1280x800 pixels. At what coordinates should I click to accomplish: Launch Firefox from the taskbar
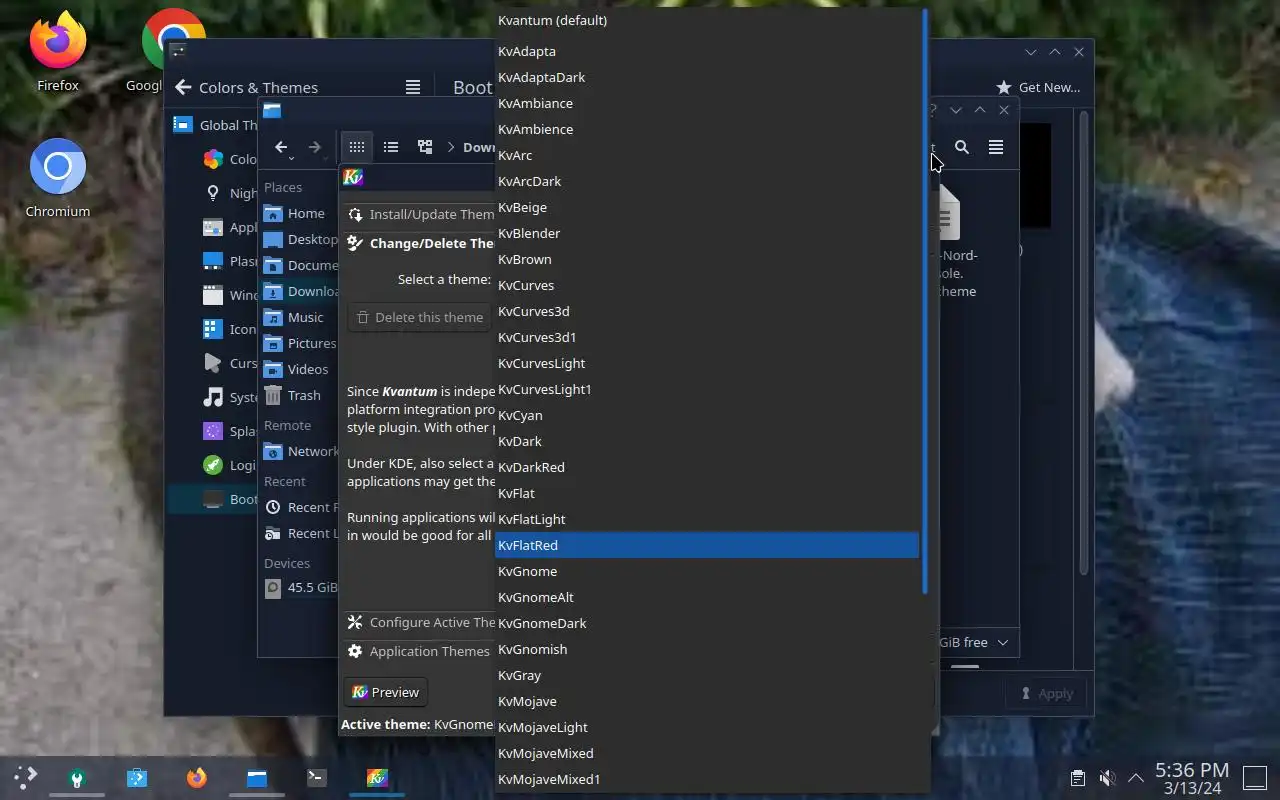[x=197, y=777]
